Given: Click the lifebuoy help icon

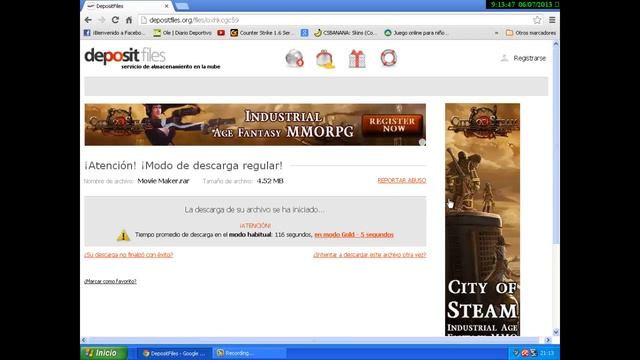Looking at the screenshot, I should click(389, 58).
